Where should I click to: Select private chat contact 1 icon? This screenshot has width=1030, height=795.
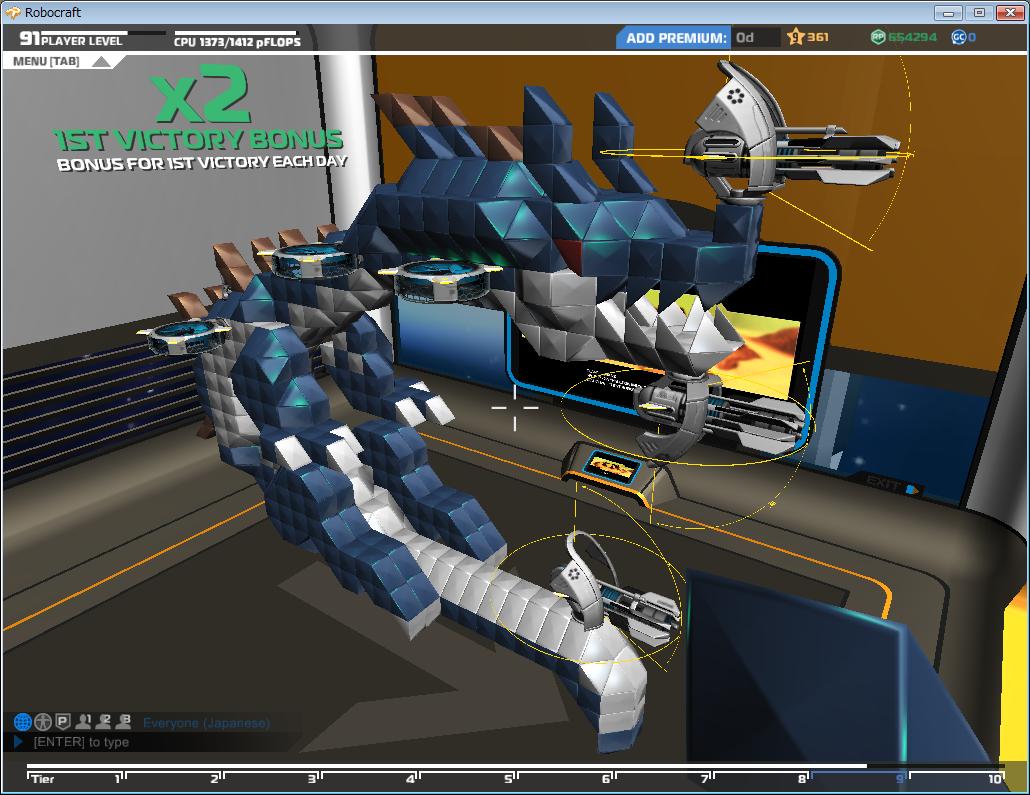pyautogui.click(x=83, y=721)
